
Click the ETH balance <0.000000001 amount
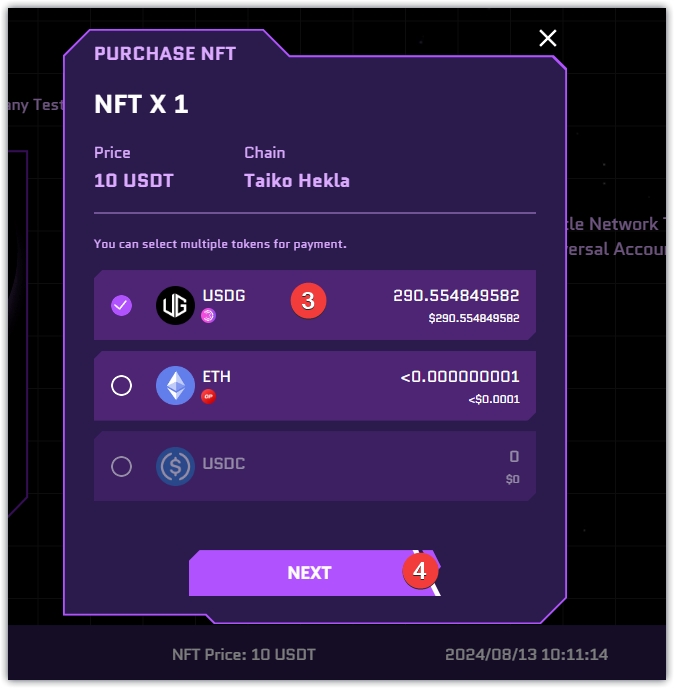(x=460, y=377)
